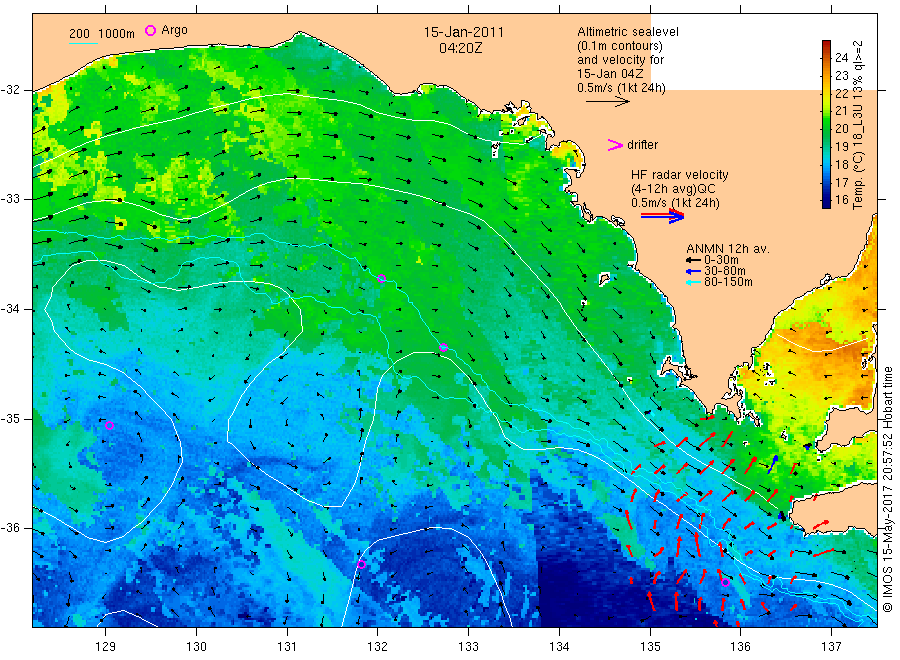Click the blue ANMN mooring arrow on map

773,464
